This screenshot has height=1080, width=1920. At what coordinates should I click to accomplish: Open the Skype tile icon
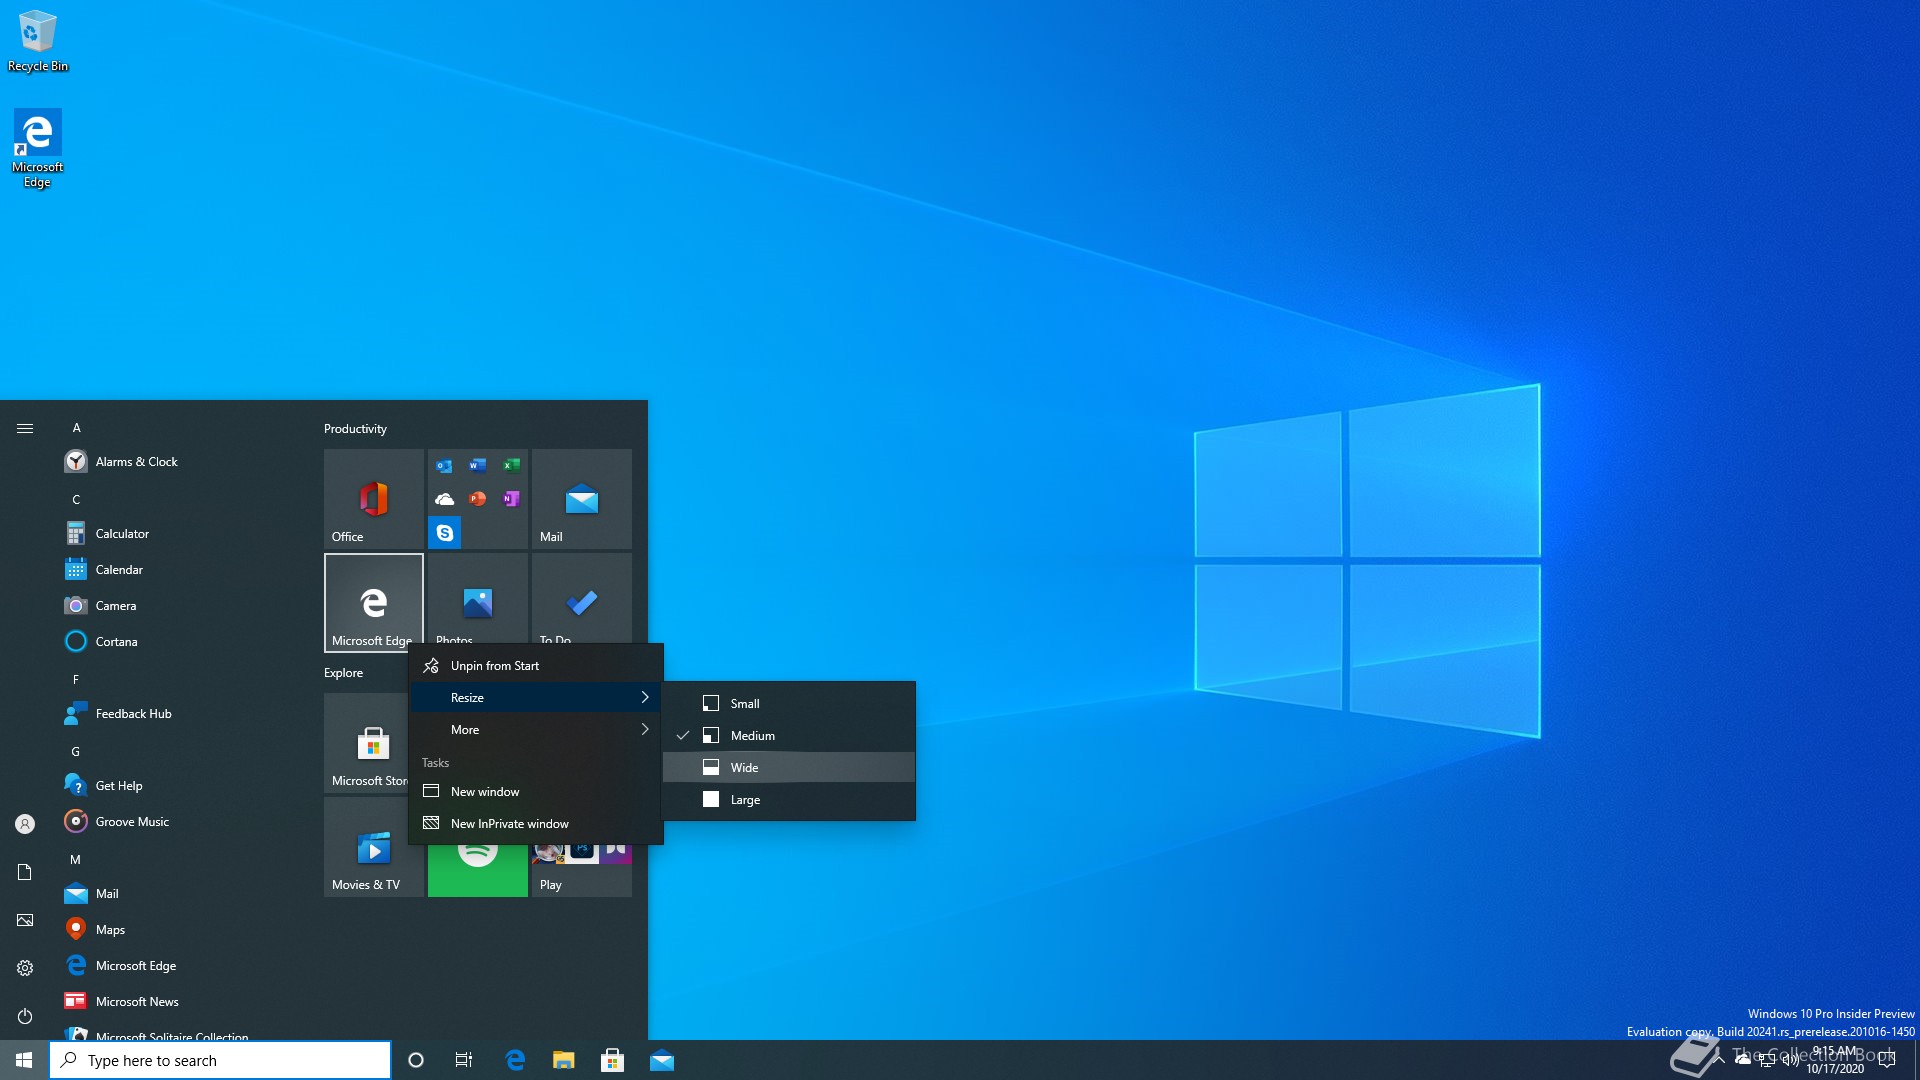click(x=445, y=533)
